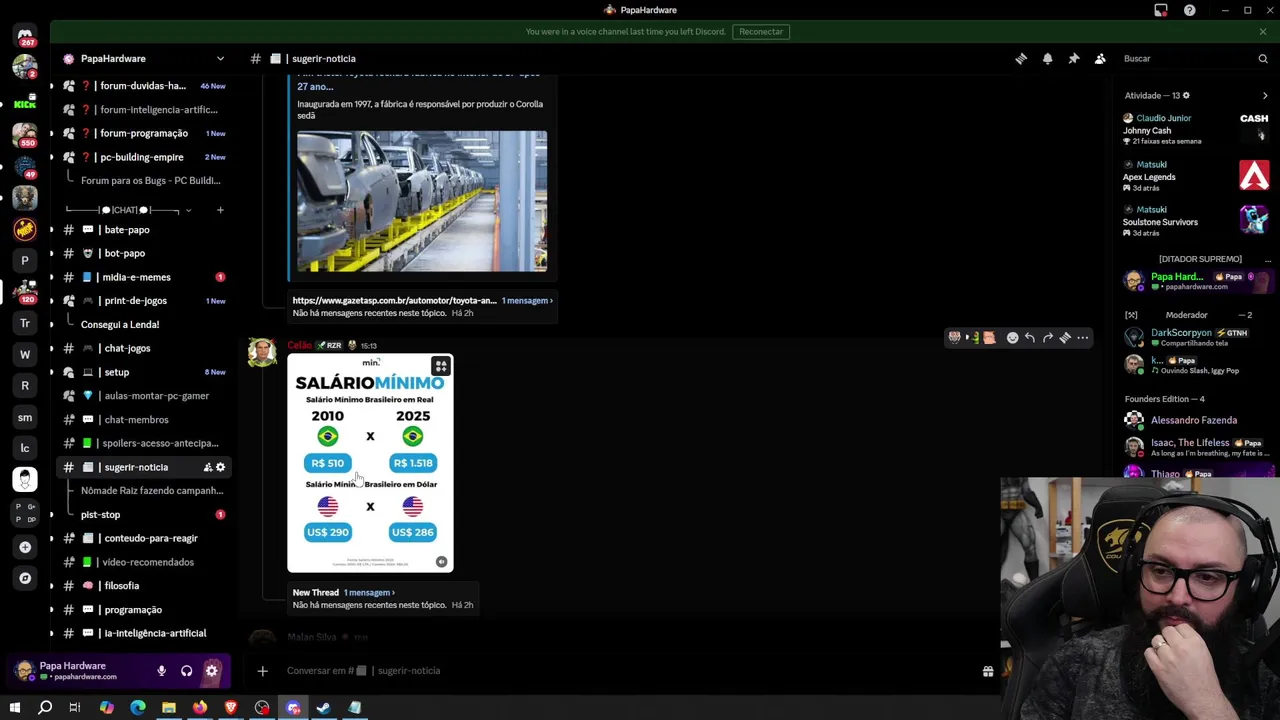
Task: Open the pist-stop thread
Action: pyautogui.click(x=100, y=515)
